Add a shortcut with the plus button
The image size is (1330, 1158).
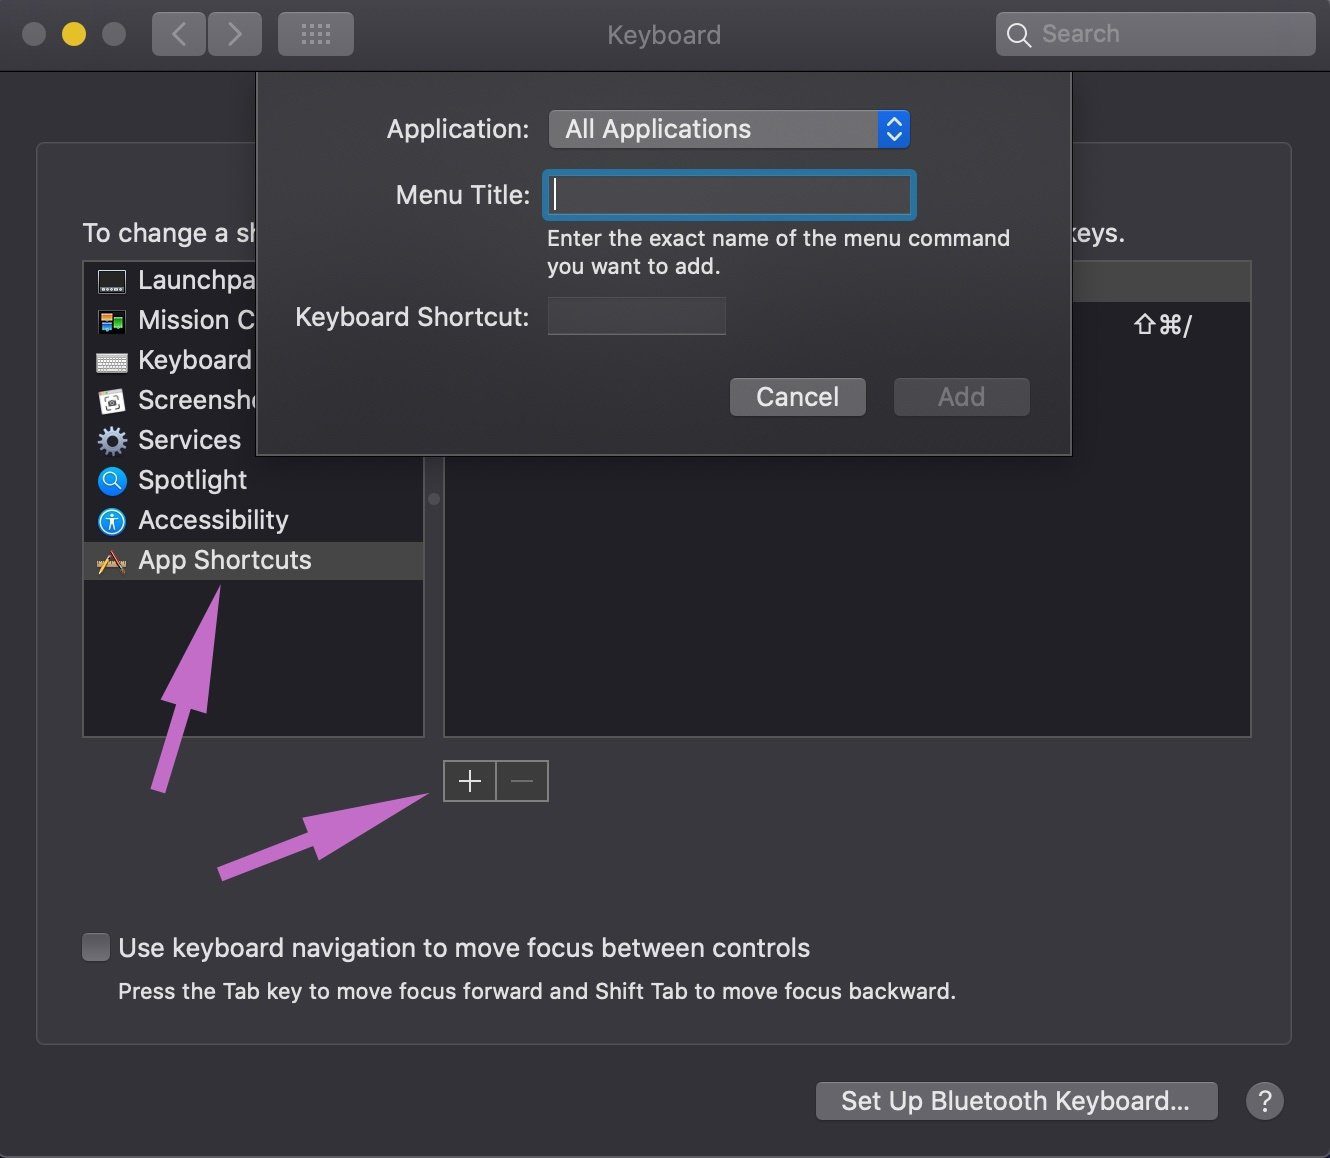click(x=470, y=781)
